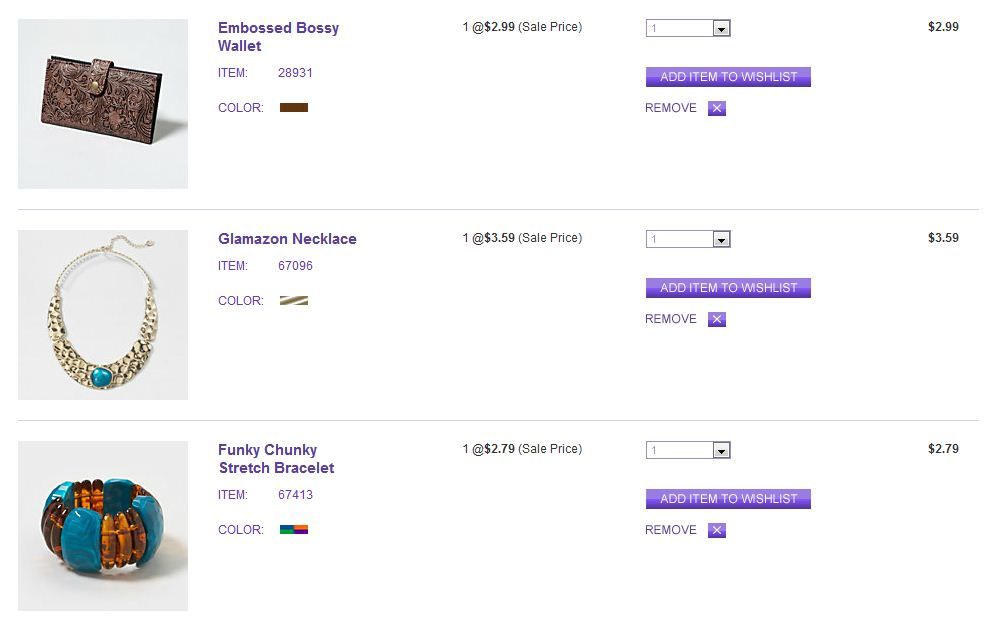Screen dimensions: 997x629
Task: Add Embossed Bossy Wallet to wishlist
Action: click(x=728, y=77)
